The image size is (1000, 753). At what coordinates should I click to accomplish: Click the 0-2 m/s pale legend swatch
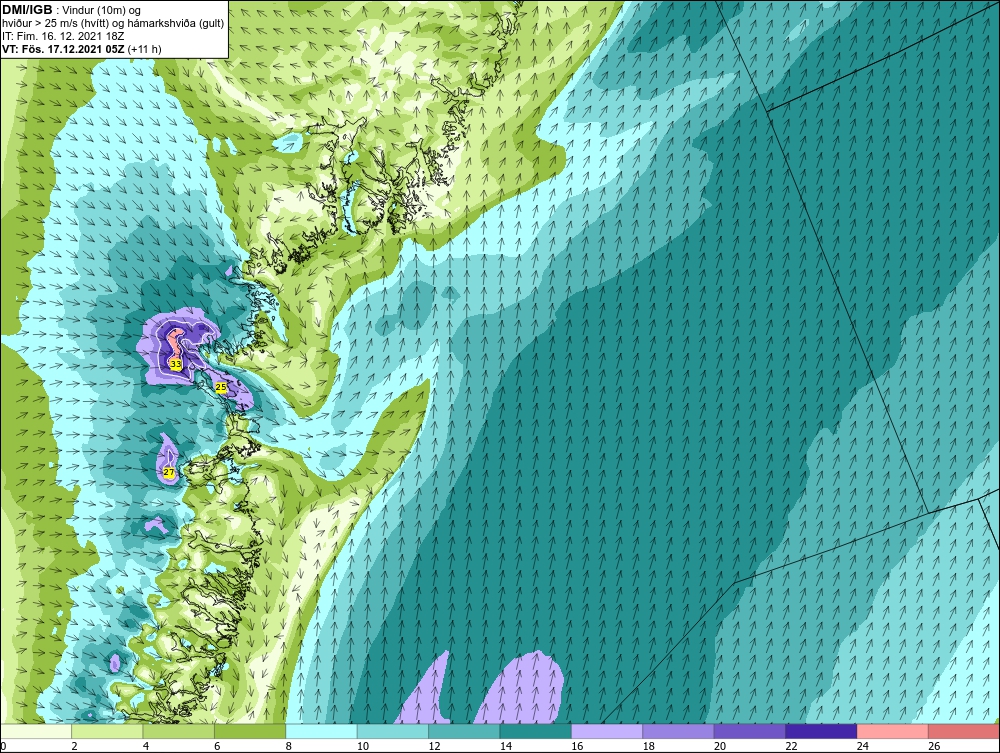tap(36, 731)
